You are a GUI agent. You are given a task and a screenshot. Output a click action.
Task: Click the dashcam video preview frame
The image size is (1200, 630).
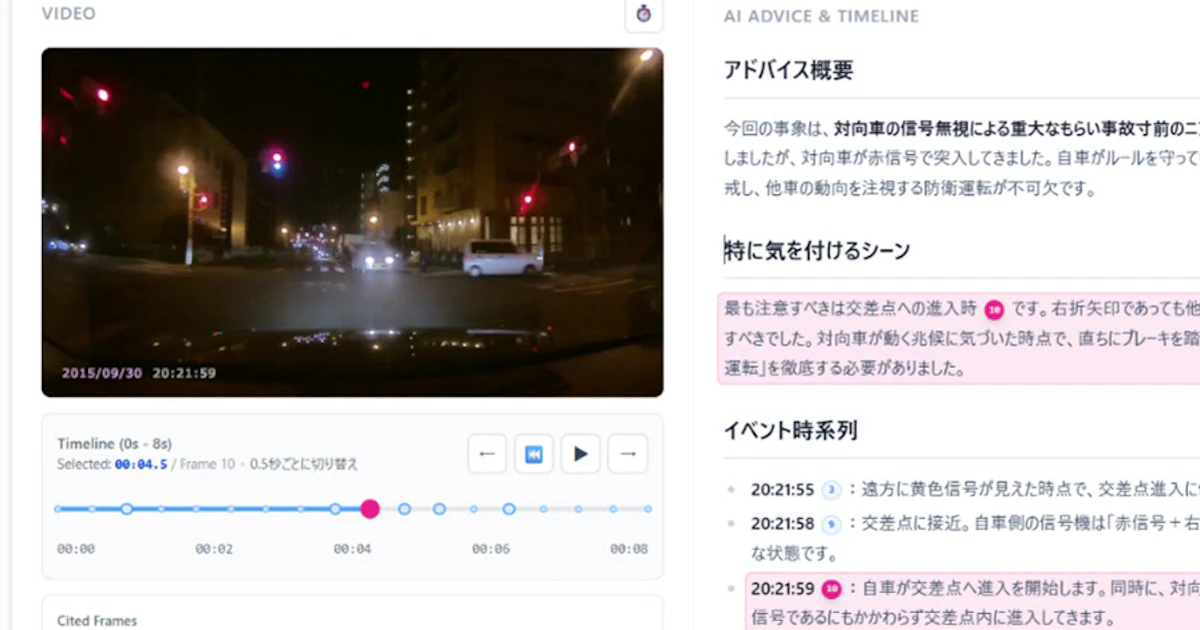pyautogui.click(x=352, y=222)
